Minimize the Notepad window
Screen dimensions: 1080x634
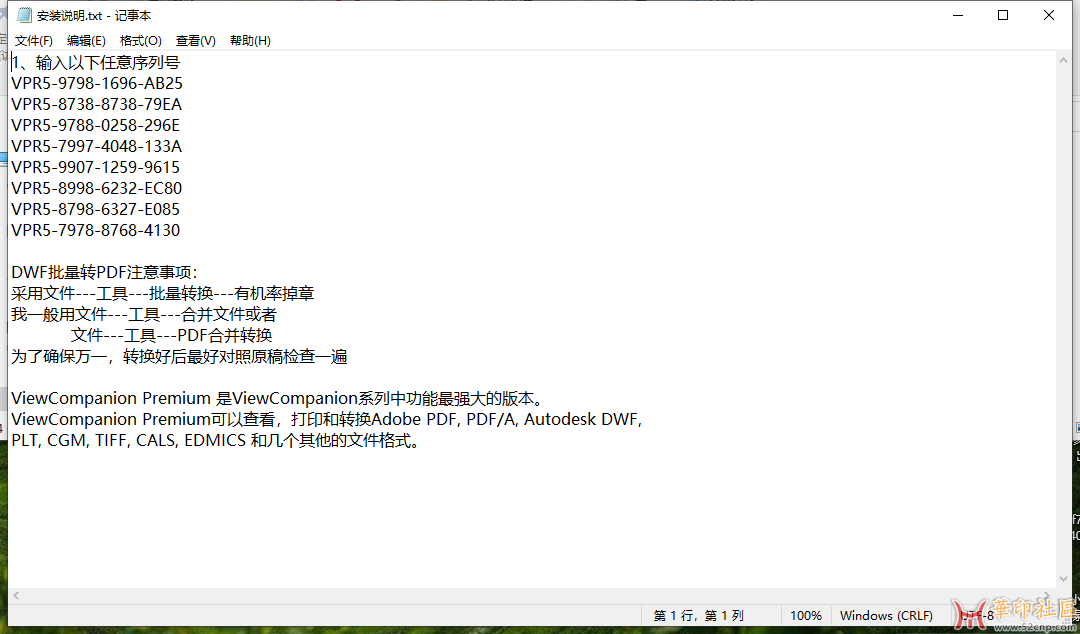[x=958, y=15]
